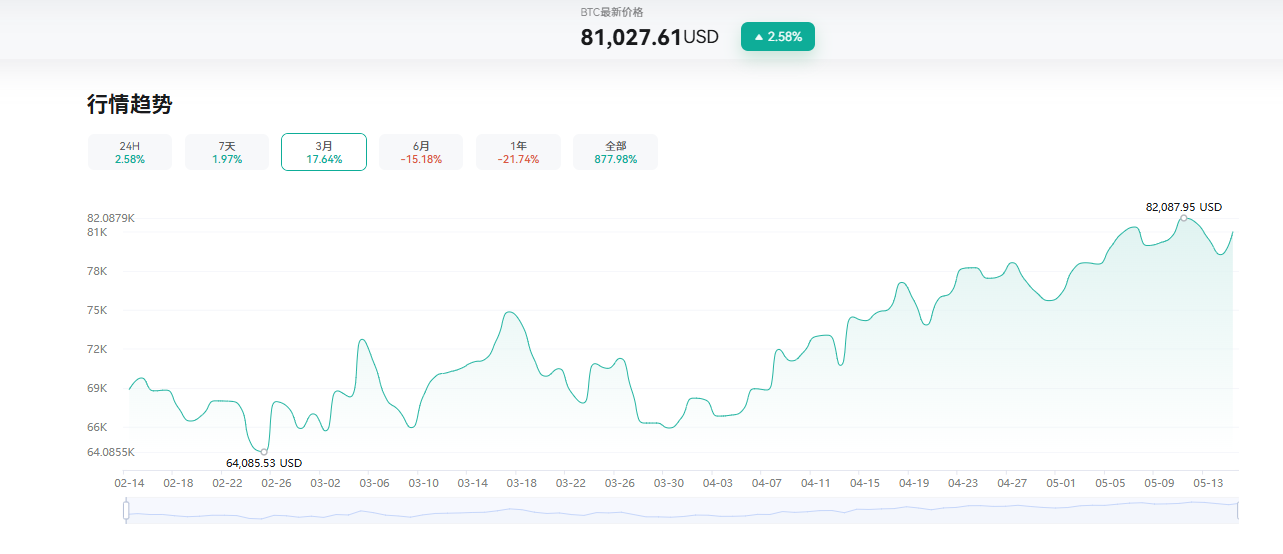Click the chart's mini overview range bar
The image size is (1283, 554).
pos(682,510)
